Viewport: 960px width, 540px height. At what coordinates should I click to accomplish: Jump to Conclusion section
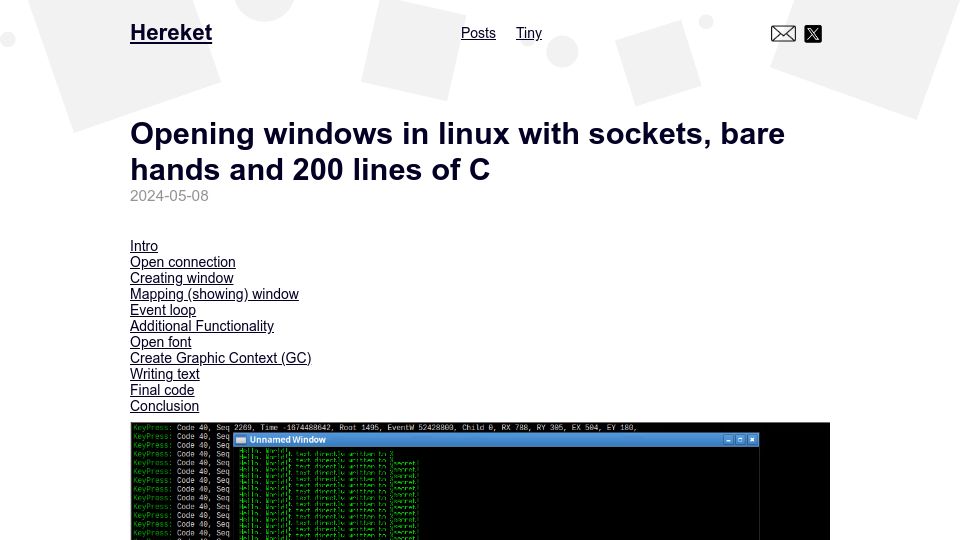click(164, 406)
